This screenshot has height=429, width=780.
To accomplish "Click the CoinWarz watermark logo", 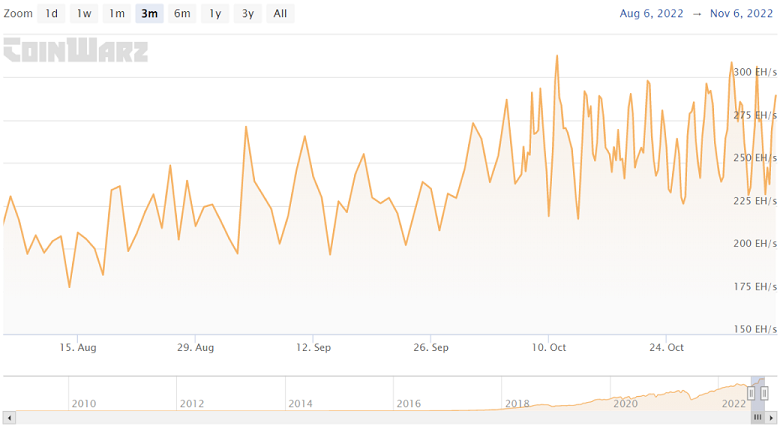I will coord(76,50).
